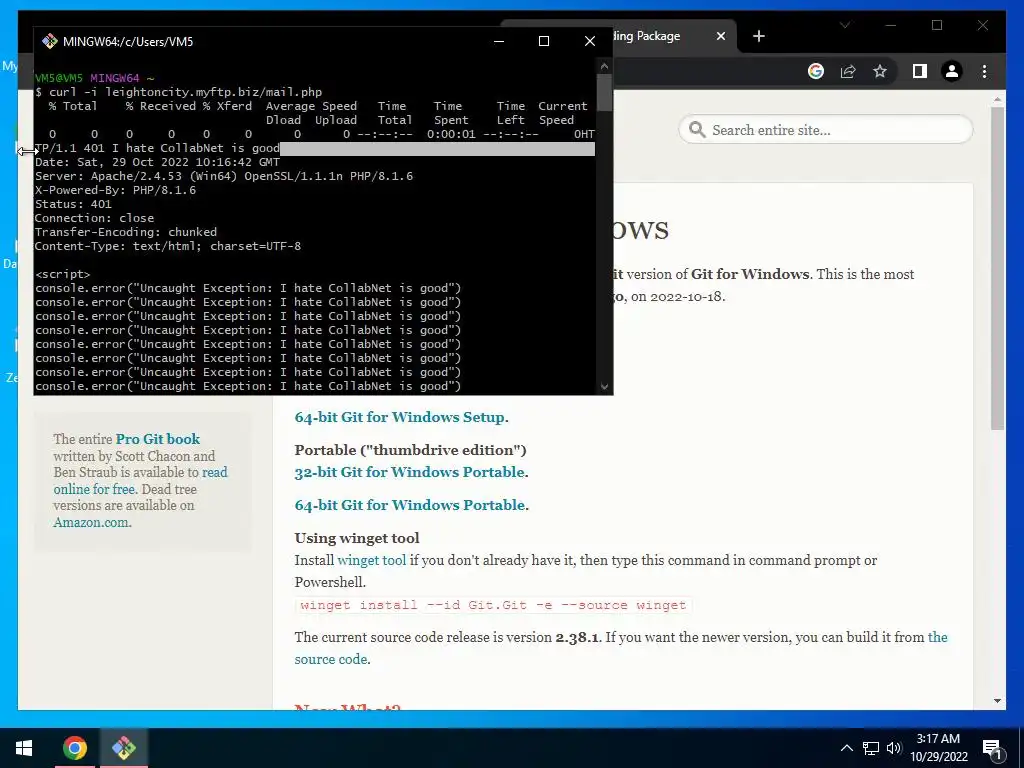Click the 'Connection: close' terminal line
Image resolution: width=1024 pixels, height=768 pixels.
[95, 217]
